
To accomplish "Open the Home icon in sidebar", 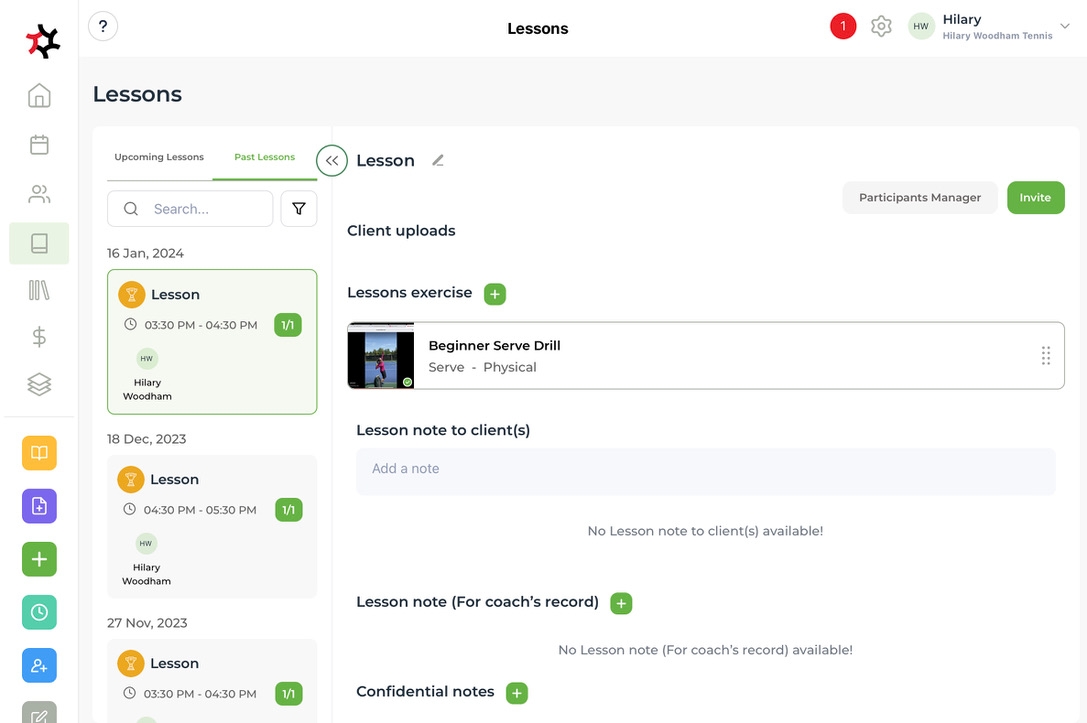I will 39,96.
